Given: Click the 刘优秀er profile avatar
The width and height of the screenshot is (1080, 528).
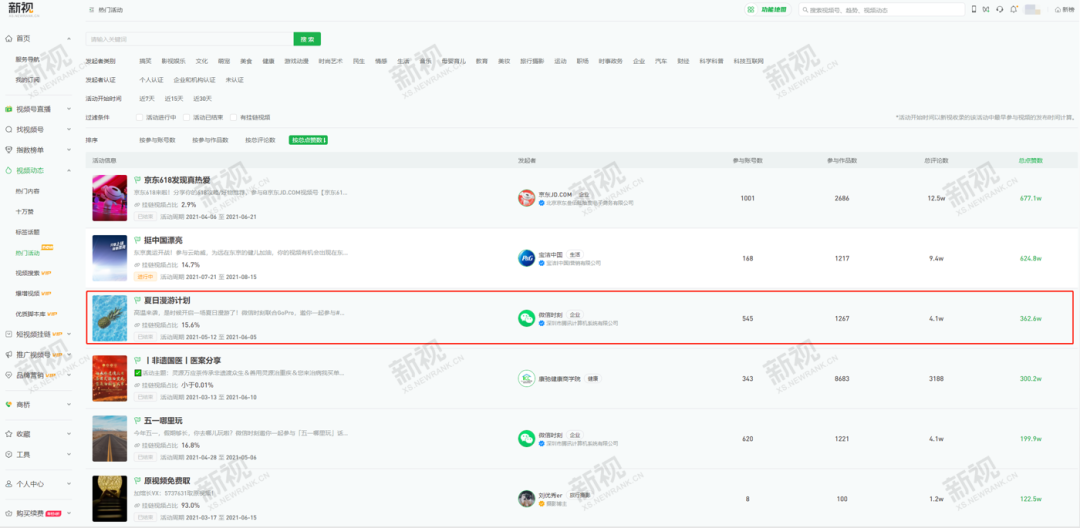Looking at the screenshot, I should click(526, 499).
